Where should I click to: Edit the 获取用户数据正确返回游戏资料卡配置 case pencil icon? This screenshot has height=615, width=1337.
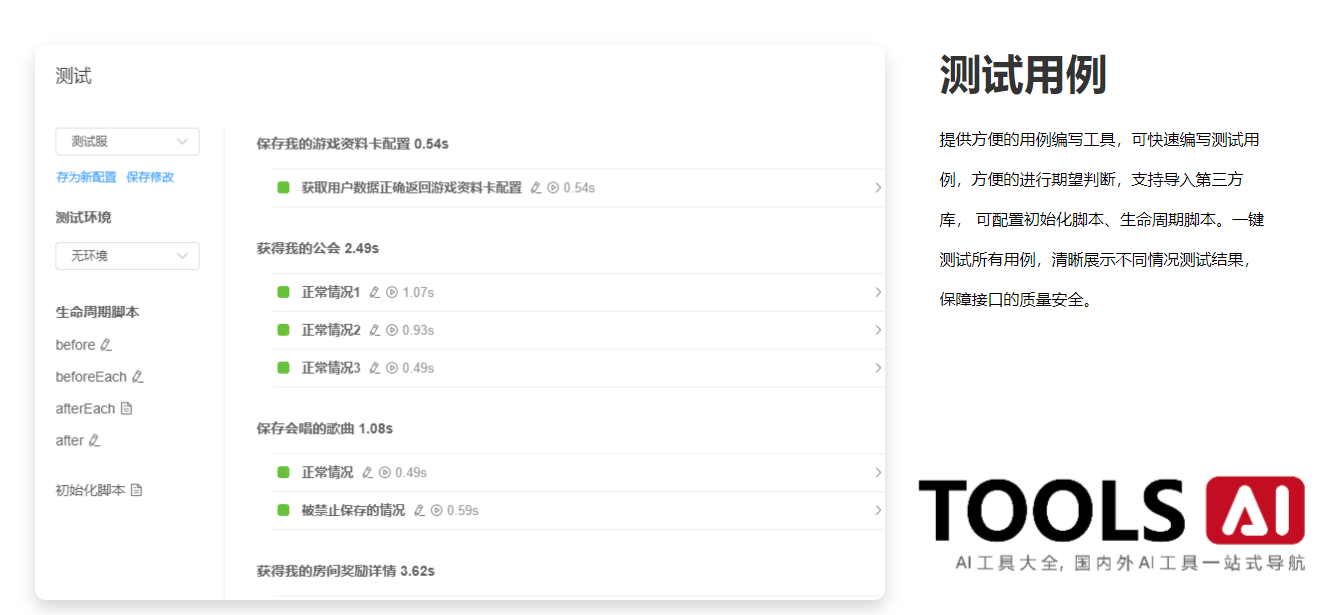[536, 188]
